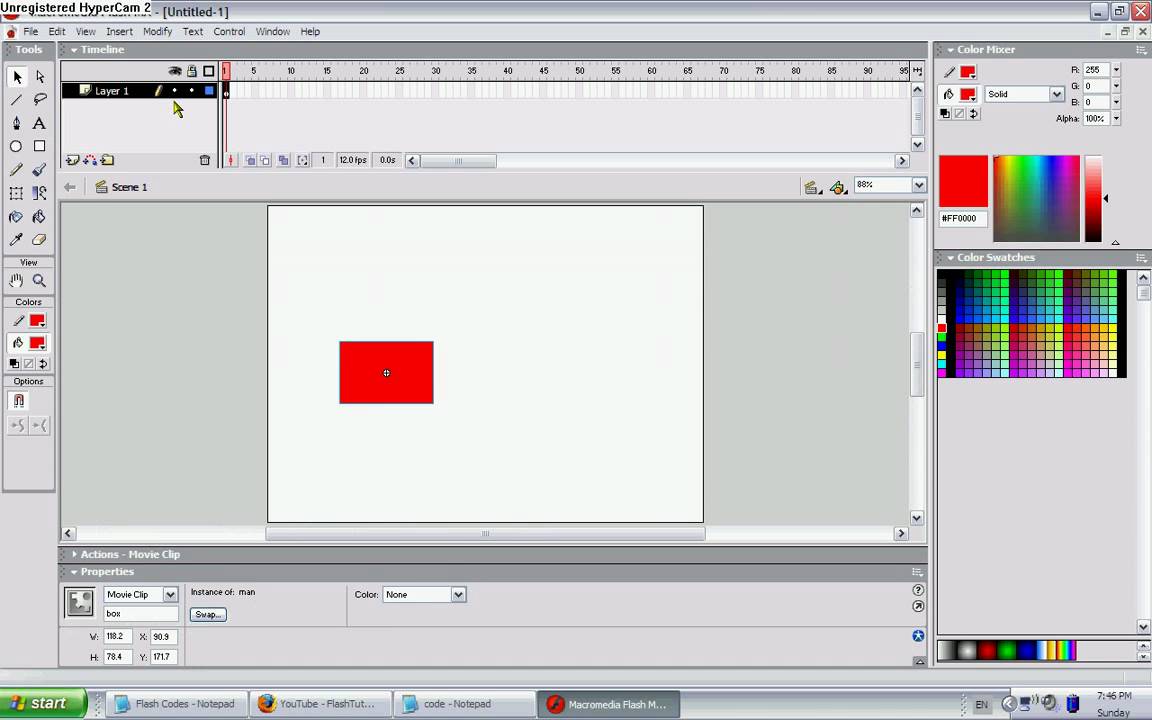Switch to YouTube Firefox taskbar window
1152x720 pixels.
tap(319, 704)
